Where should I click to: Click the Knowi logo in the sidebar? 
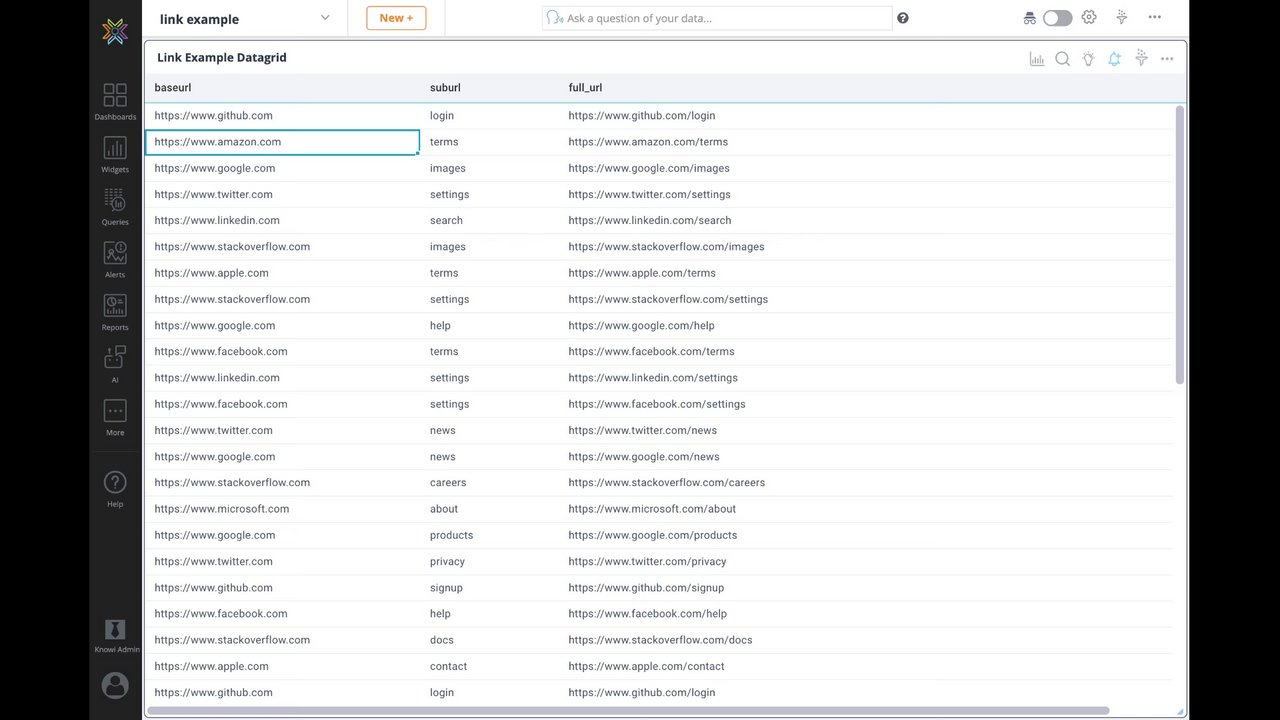click(x=115, y=31)
